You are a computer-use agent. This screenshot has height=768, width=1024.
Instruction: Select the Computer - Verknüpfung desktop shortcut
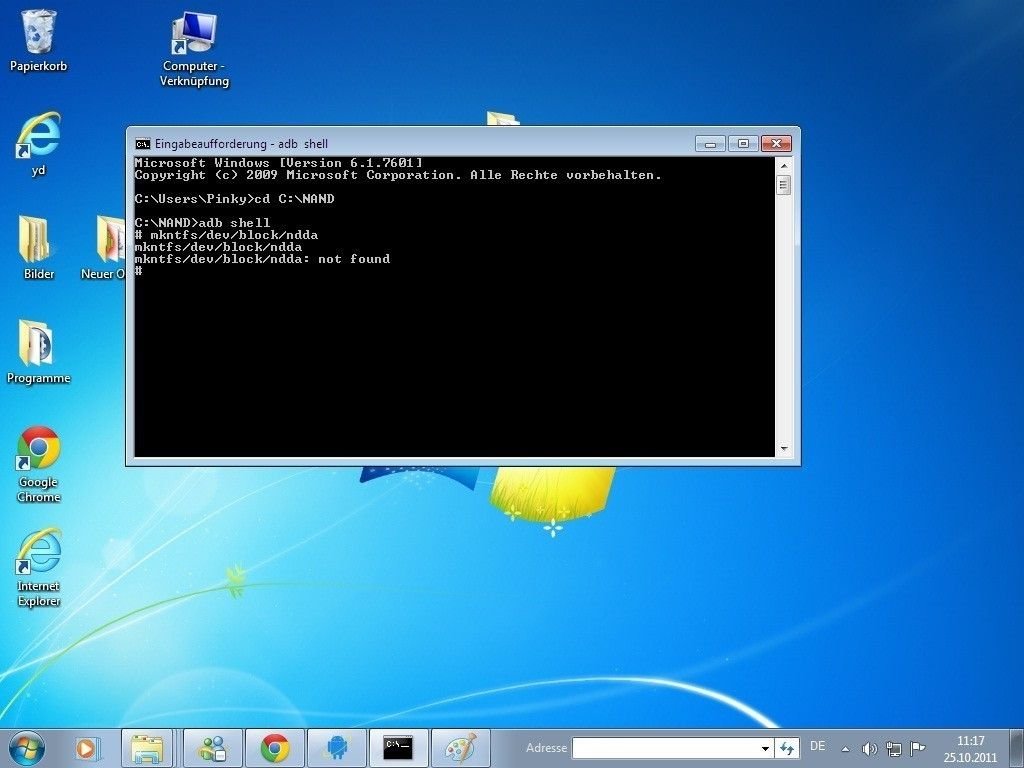tap(195, 50)
